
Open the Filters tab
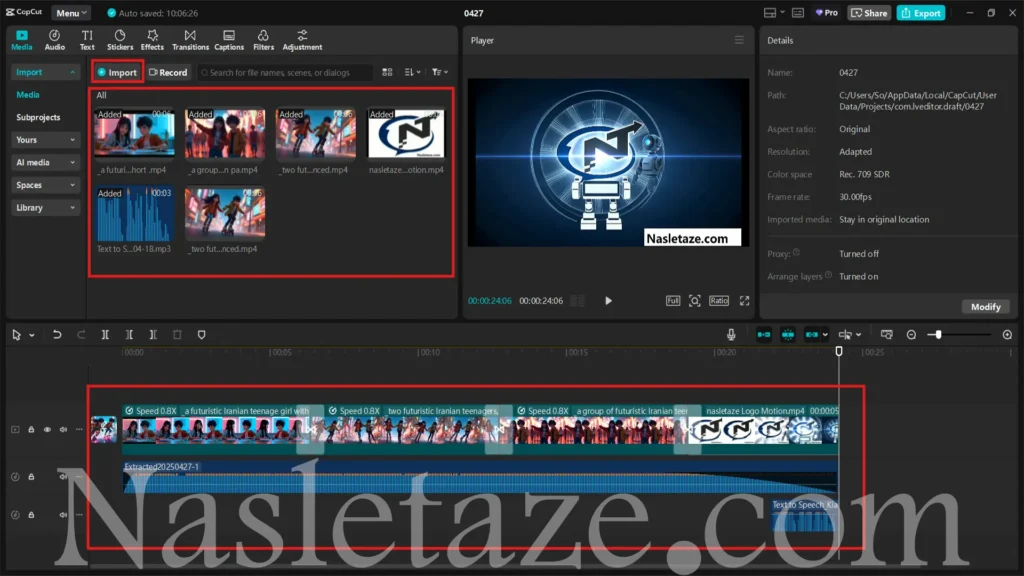pos(263,40)
